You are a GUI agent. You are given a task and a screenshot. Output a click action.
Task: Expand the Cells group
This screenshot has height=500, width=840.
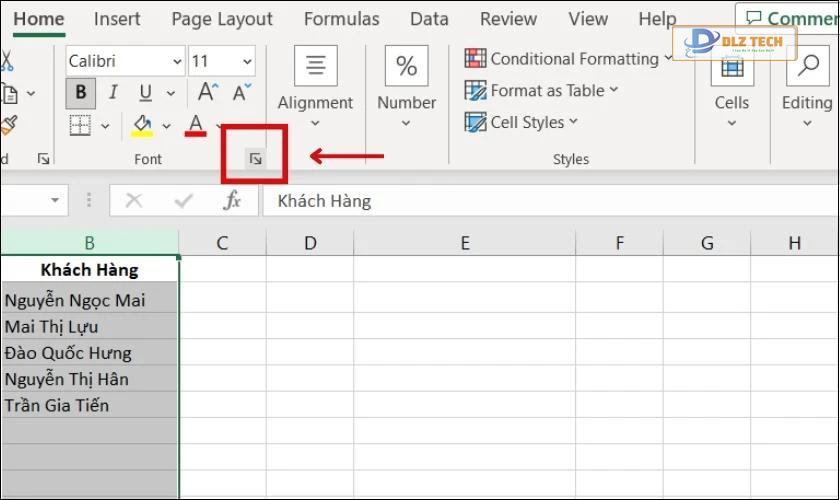[x=732, y=89]
